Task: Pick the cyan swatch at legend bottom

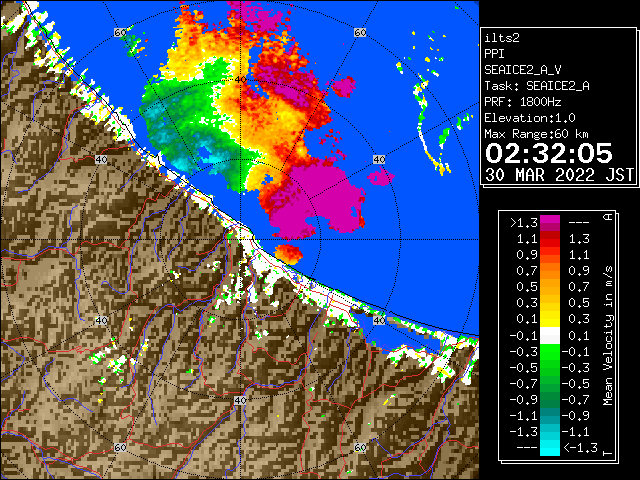Action: coord(550,447)
